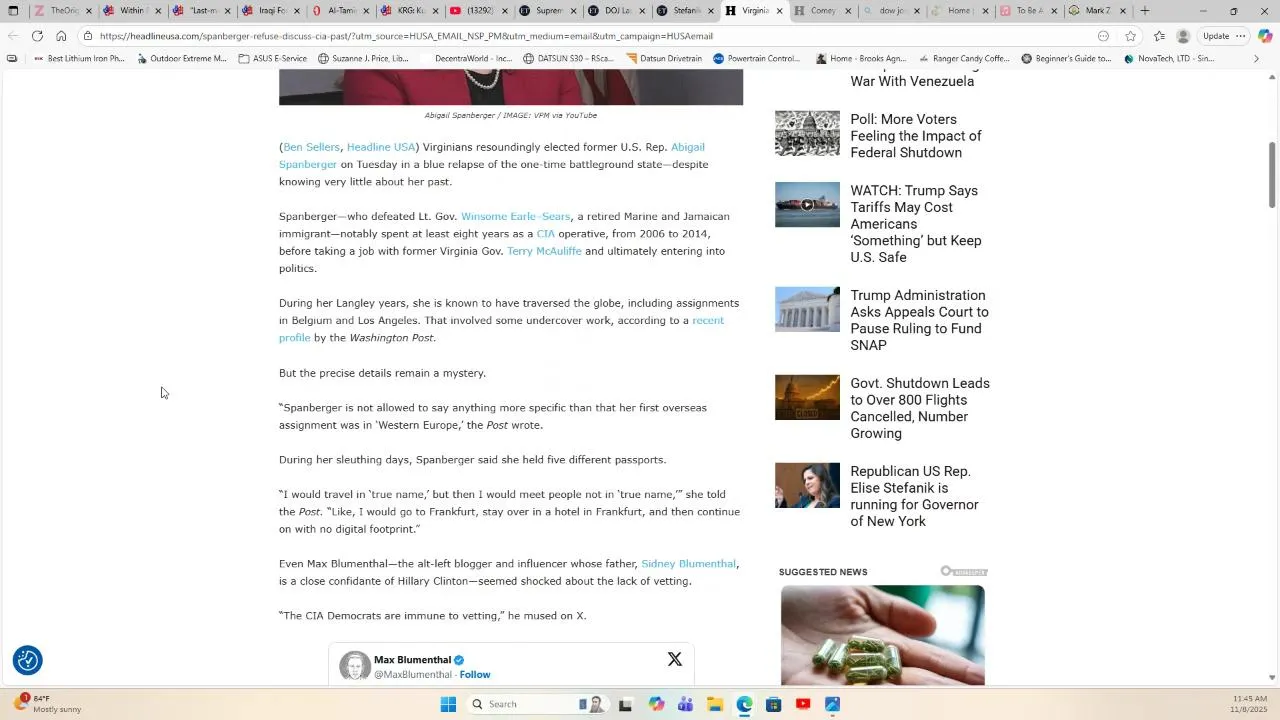Open the Terry McAuliffe link

pyautogui.click(x=544, y=251)
